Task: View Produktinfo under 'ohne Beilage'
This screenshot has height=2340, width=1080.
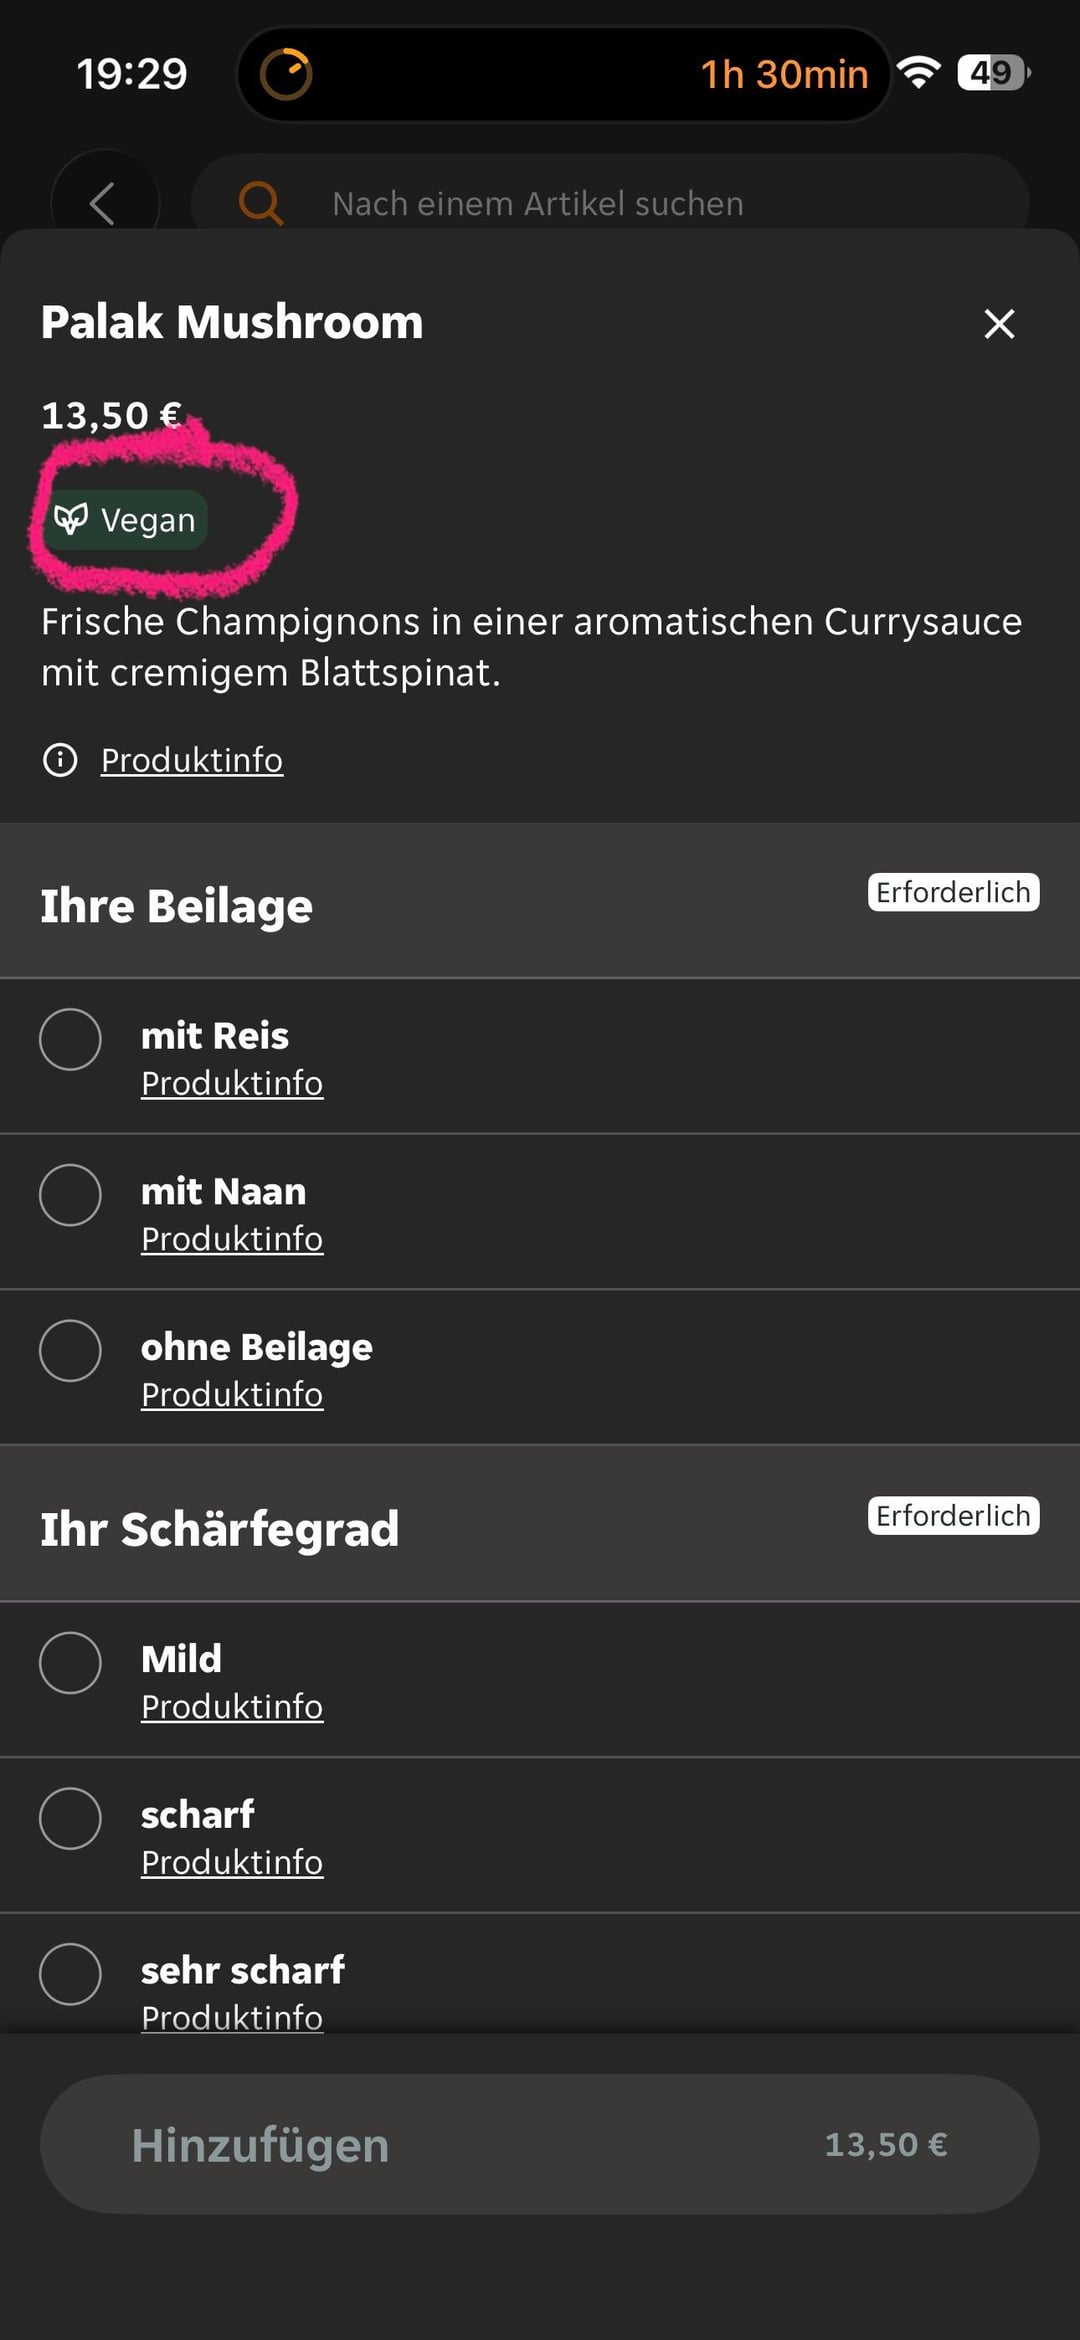Action: coord(232,1395)
